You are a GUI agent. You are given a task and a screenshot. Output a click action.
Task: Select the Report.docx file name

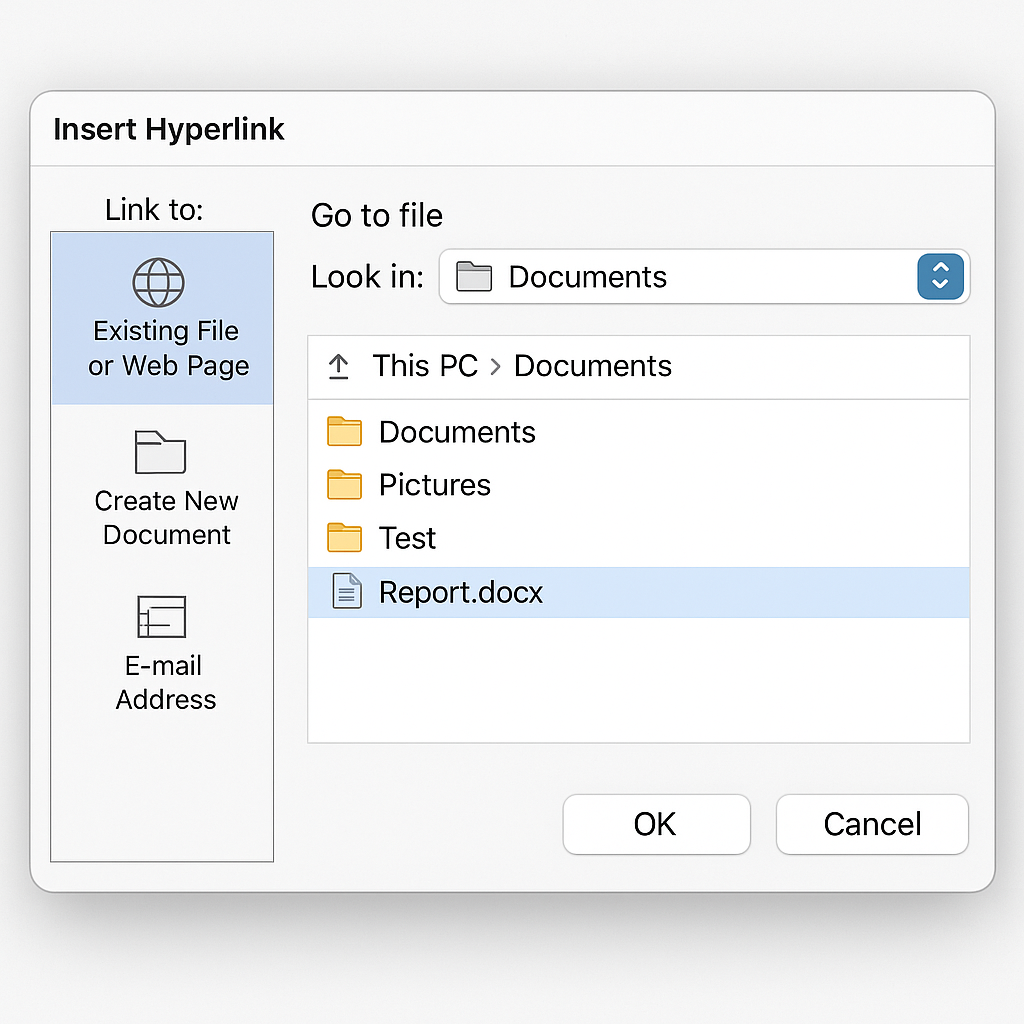click(460, 592)
